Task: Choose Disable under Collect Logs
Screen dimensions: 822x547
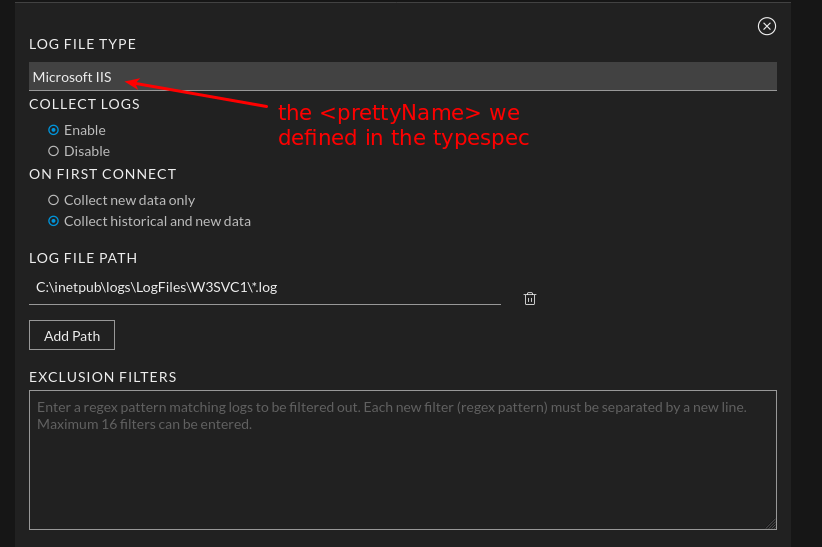Action: [54, 151]
